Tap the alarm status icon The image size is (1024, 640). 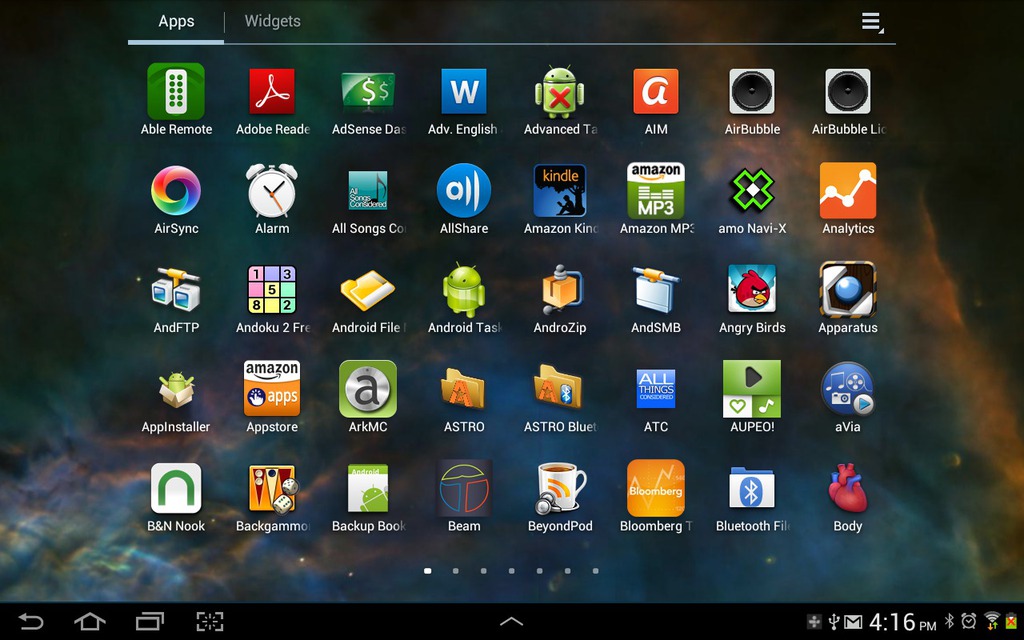coord(968,621)
